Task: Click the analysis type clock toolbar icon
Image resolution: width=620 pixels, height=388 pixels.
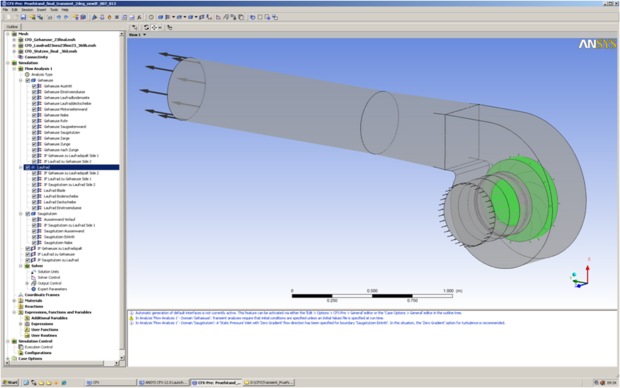Action: click(x=151, y=17)
